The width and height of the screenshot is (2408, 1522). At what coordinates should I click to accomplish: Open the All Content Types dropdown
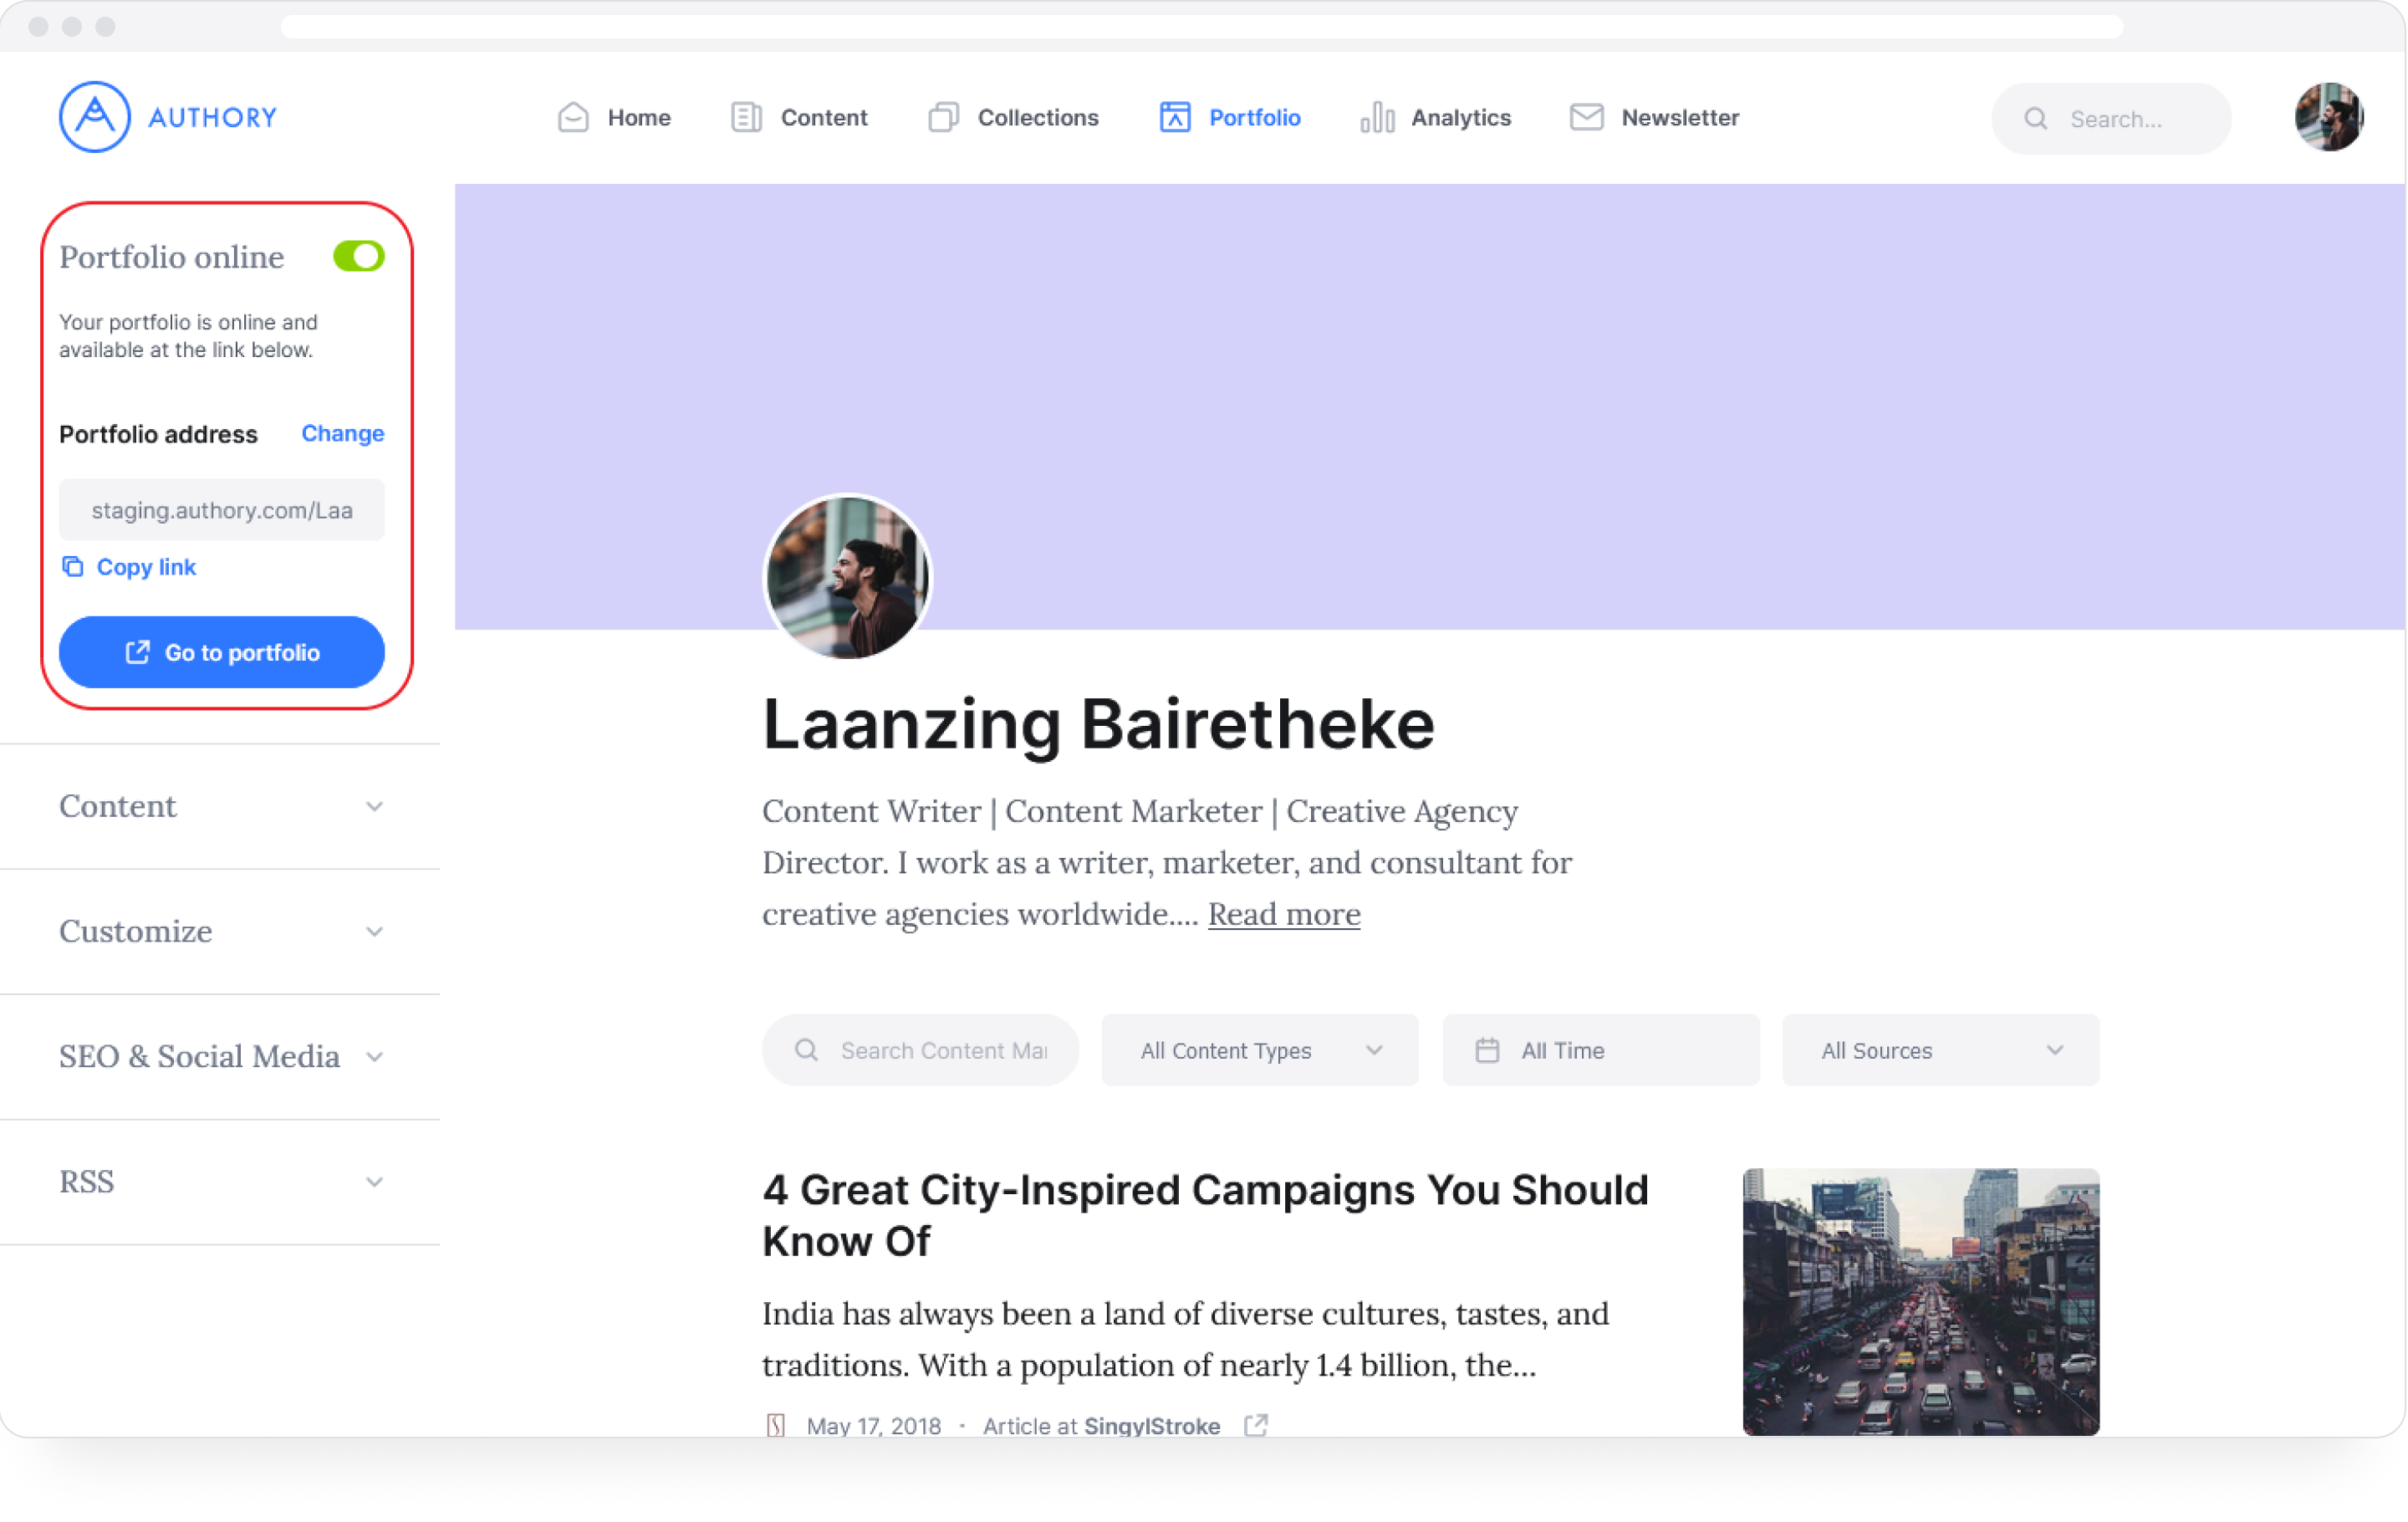point(1259,1050)
